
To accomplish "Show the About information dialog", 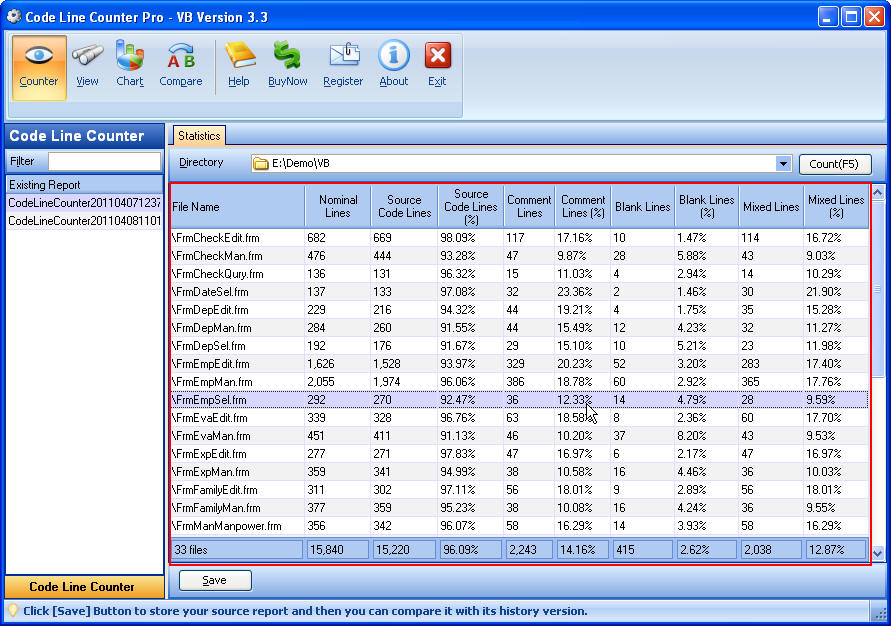I will click(393, 67).
